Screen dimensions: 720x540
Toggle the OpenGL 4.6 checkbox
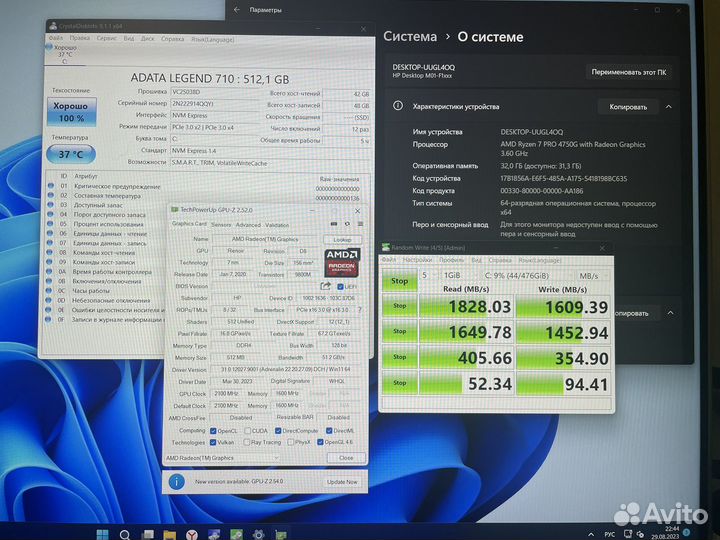[320, 442]
